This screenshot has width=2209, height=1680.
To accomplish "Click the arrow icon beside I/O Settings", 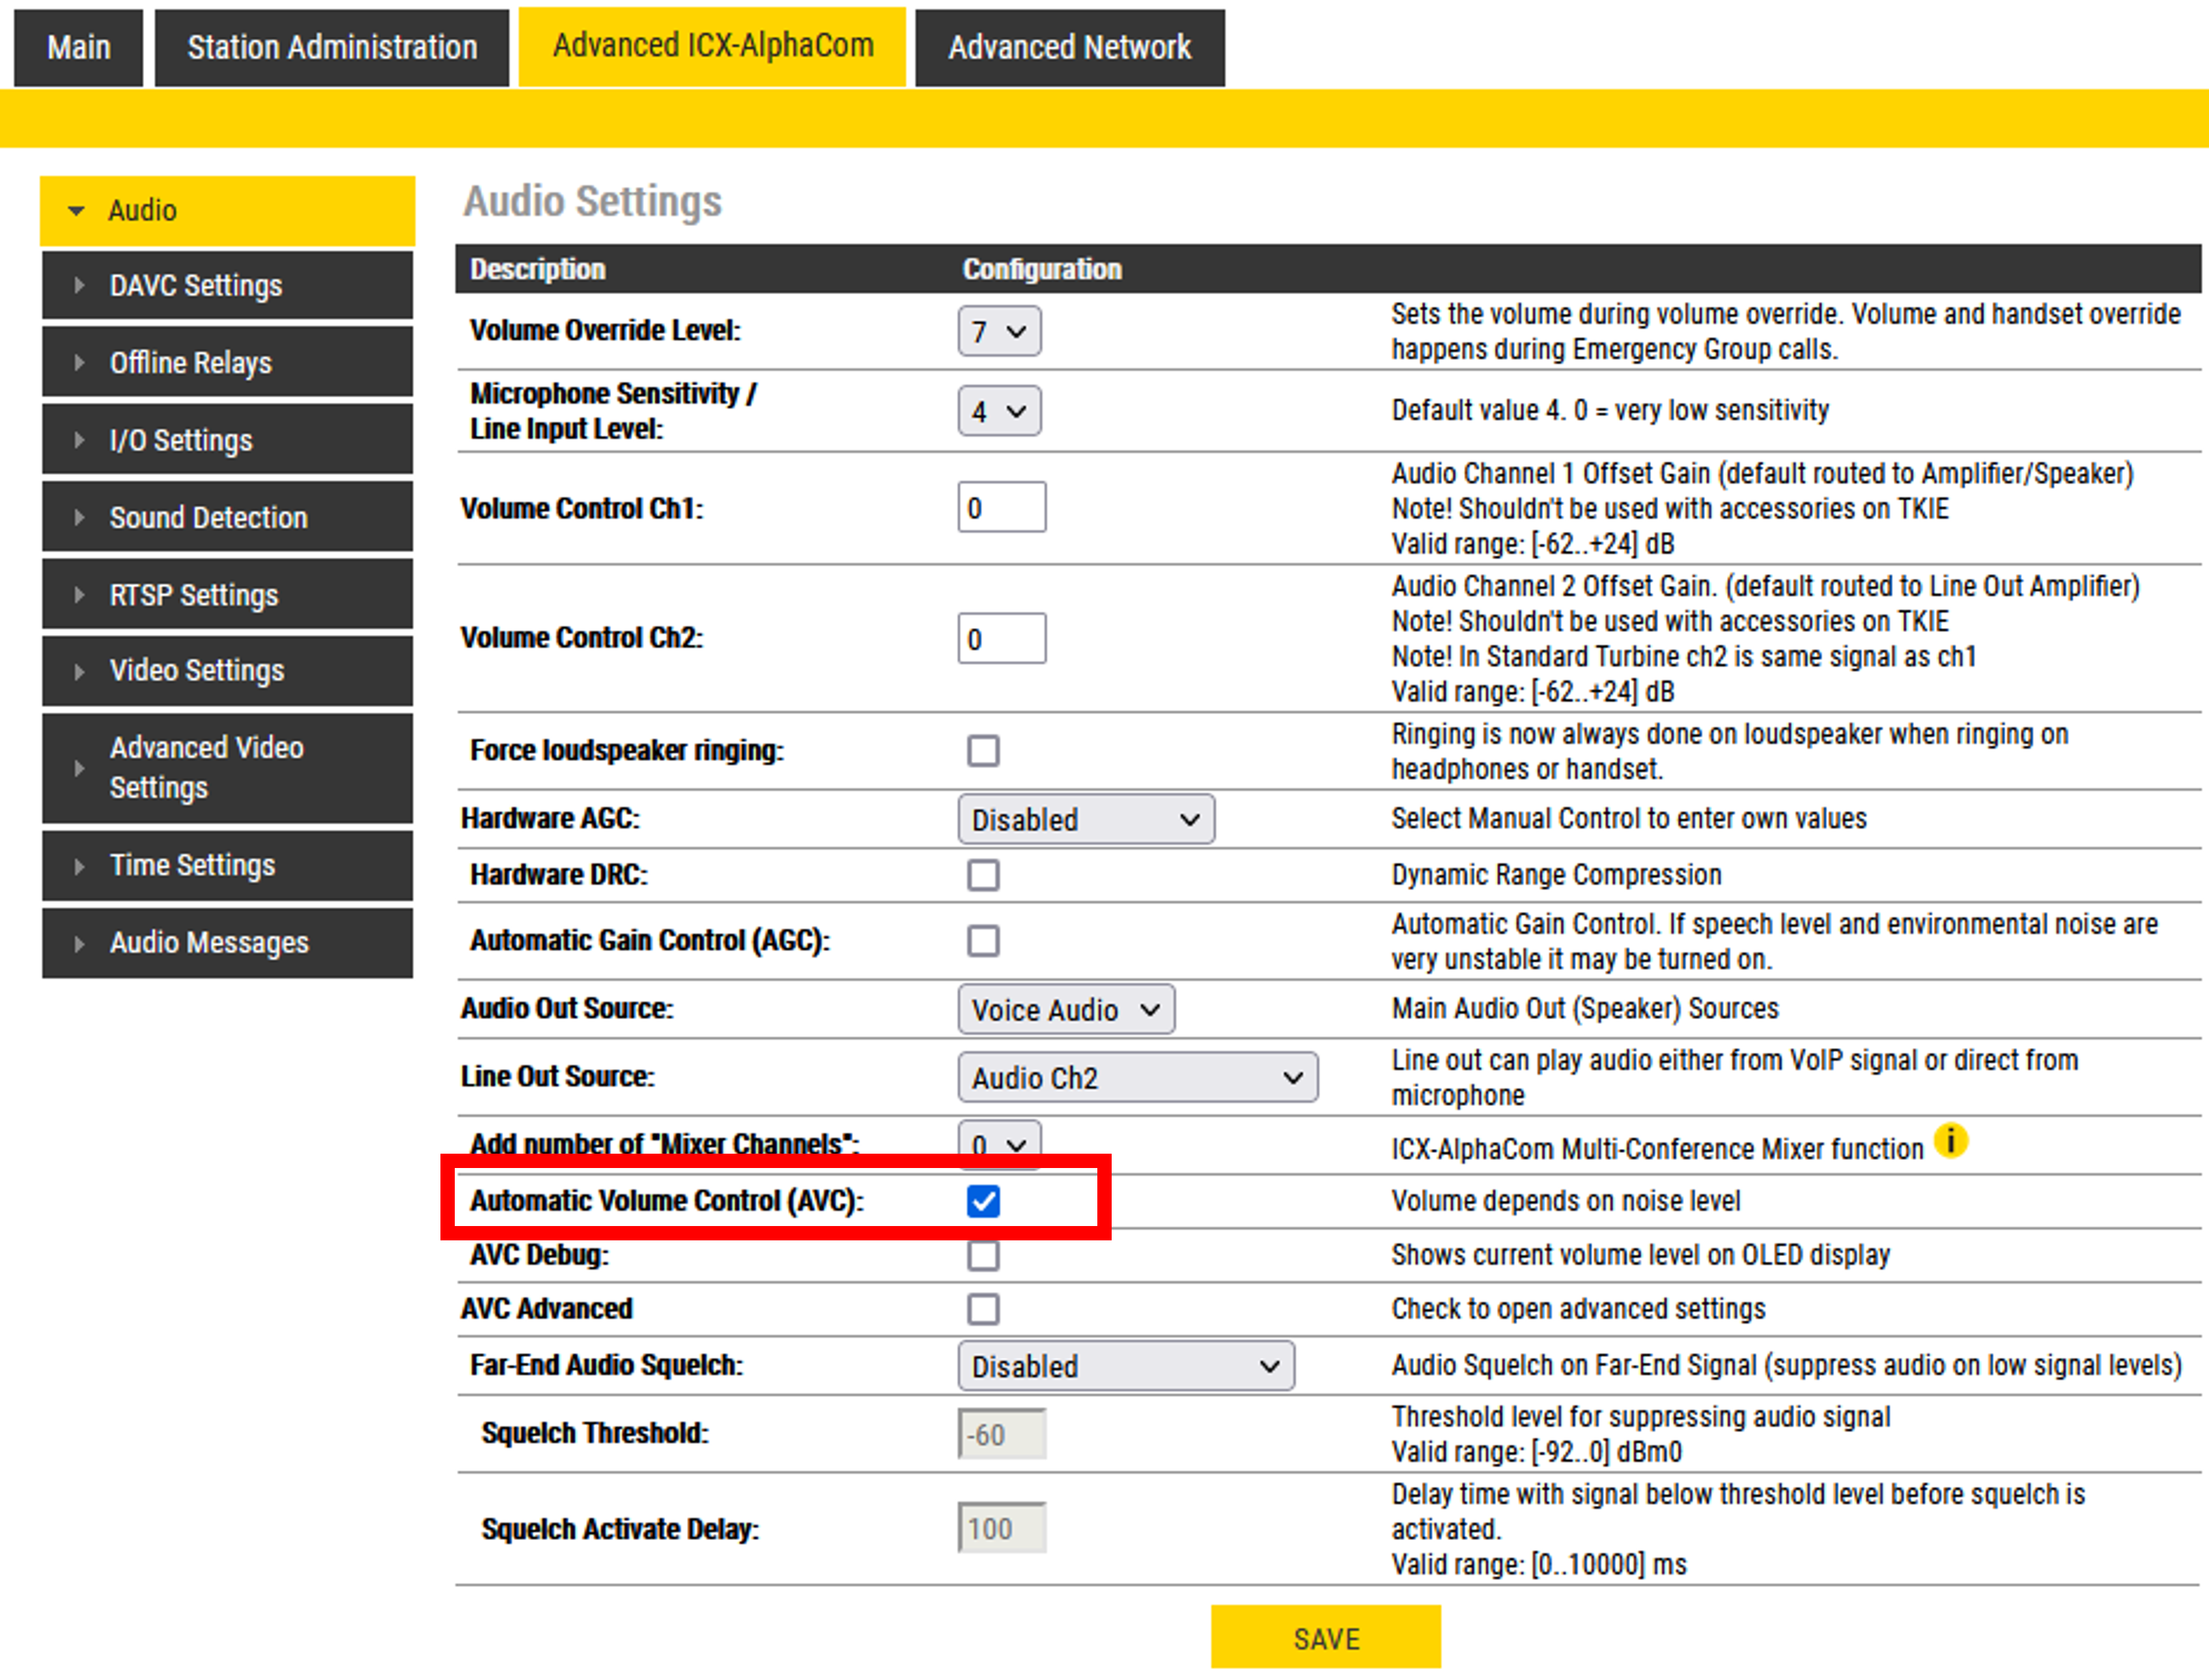I will [79, 440].
